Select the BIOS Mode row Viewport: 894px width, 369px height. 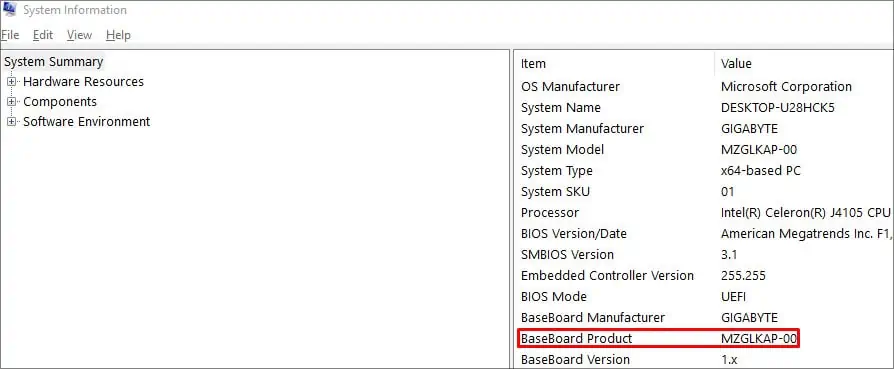pos(704,297)
